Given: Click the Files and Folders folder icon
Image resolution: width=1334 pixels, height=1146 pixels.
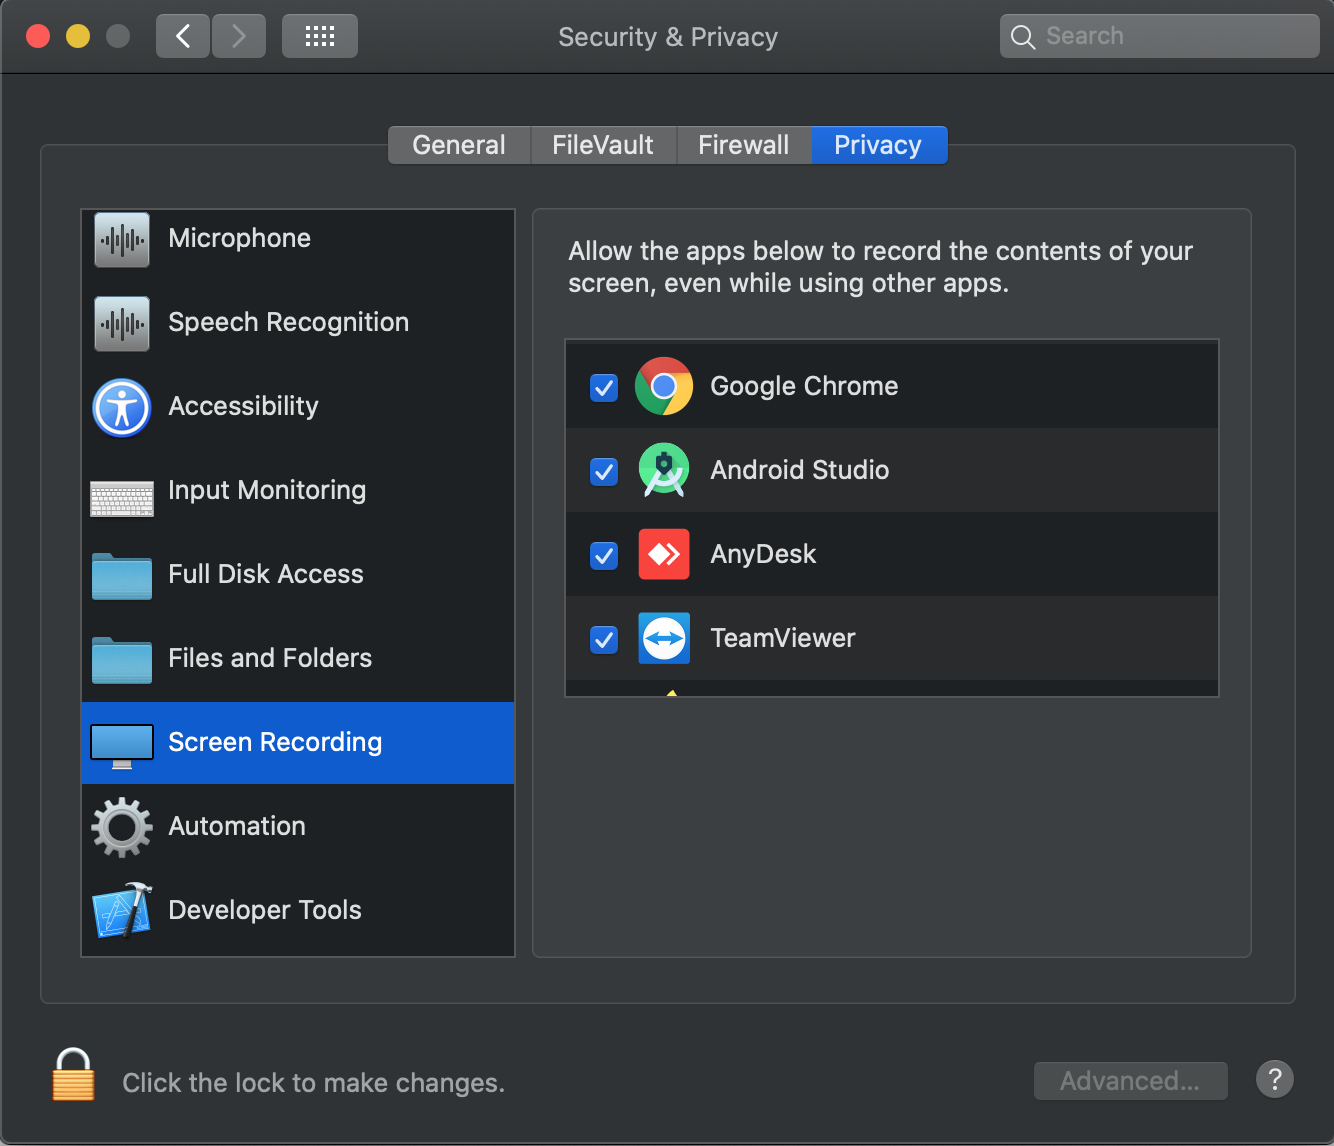Looking at the screenshot, I should (122, 660).
